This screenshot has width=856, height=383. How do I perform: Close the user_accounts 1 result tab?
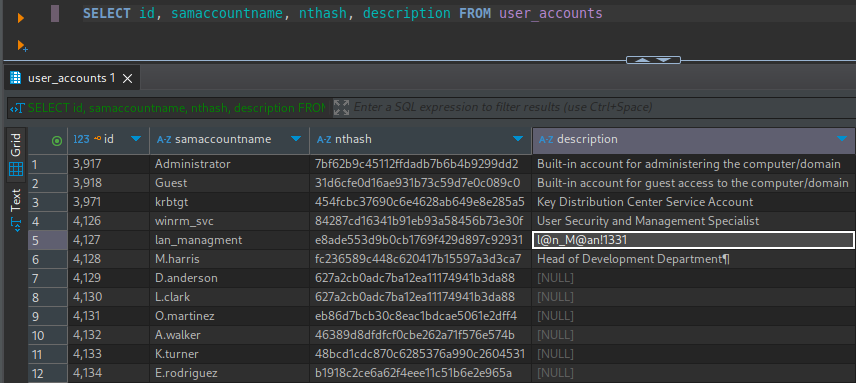pyautogui.click(x=127, y=79)
